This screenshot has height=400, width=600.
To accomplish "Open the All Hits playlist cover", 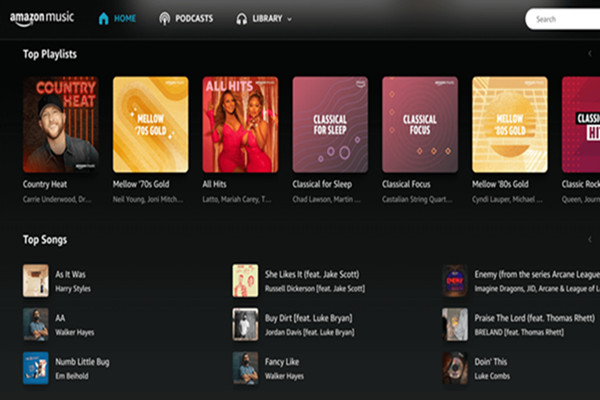I will pos(240,124).
